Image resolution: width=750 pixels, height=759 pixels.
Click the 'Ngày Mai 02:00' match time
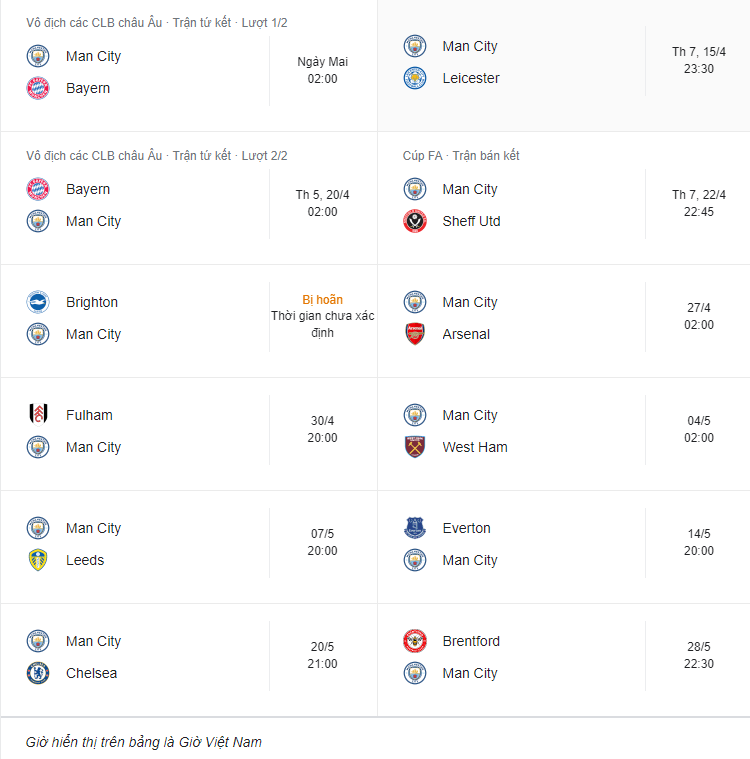coord(322,70)
